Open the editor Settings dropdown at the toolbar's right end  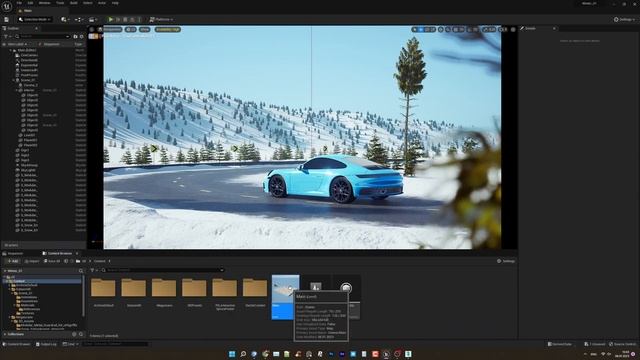click(624, 19)
